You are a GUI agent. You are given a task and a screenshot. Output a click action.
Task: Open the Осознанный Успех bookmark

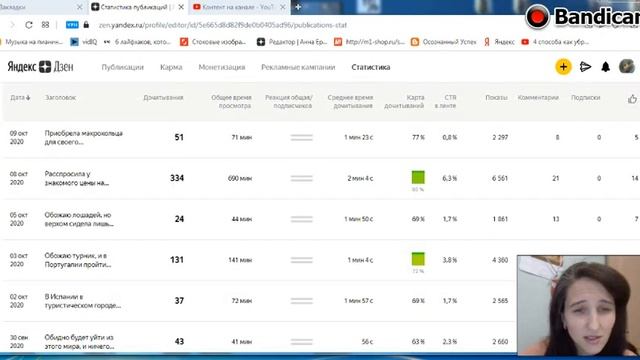(x=443, y=42)
